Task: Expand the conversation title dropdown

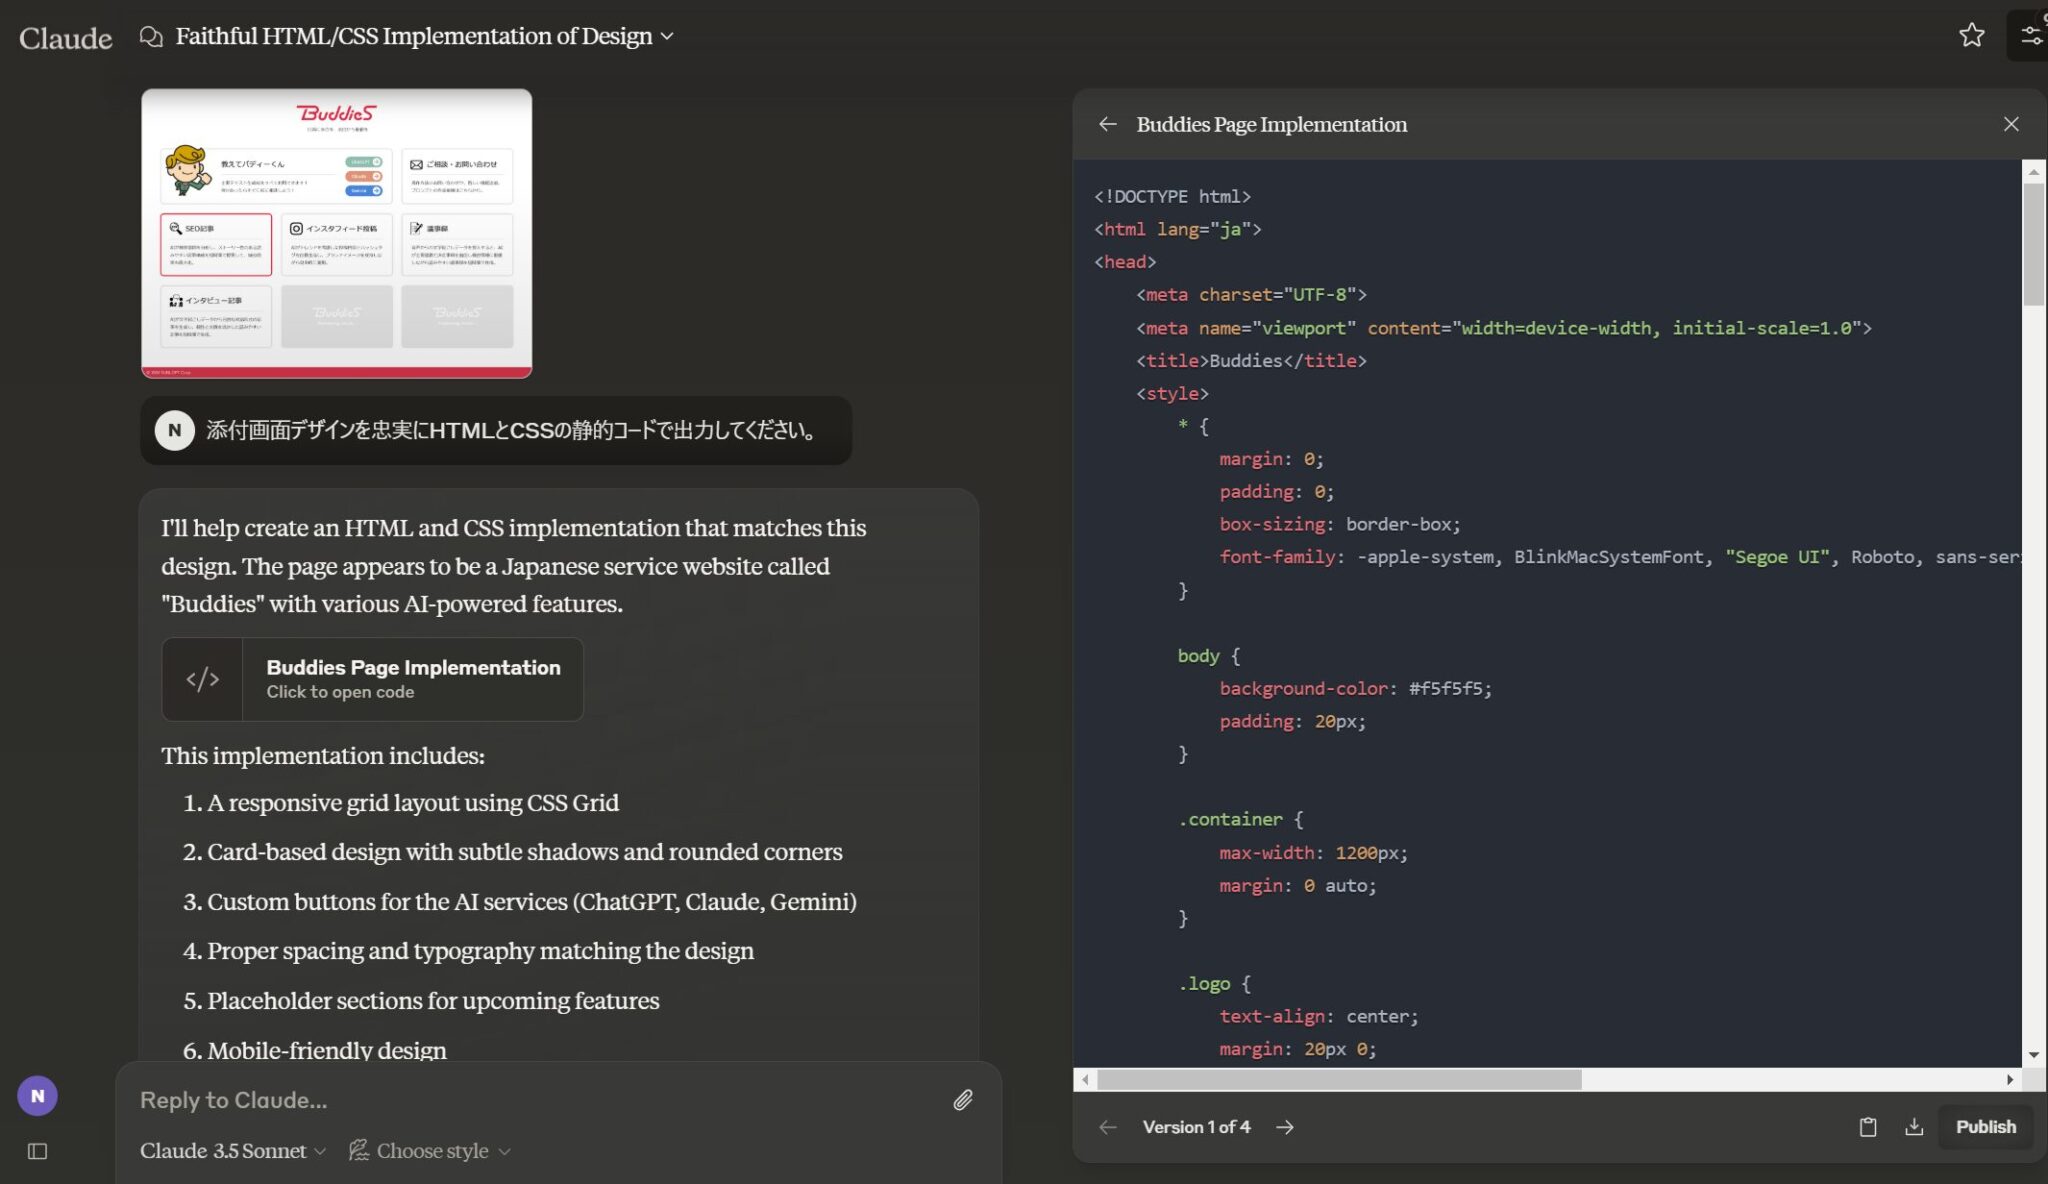Action: coord(668,36)
